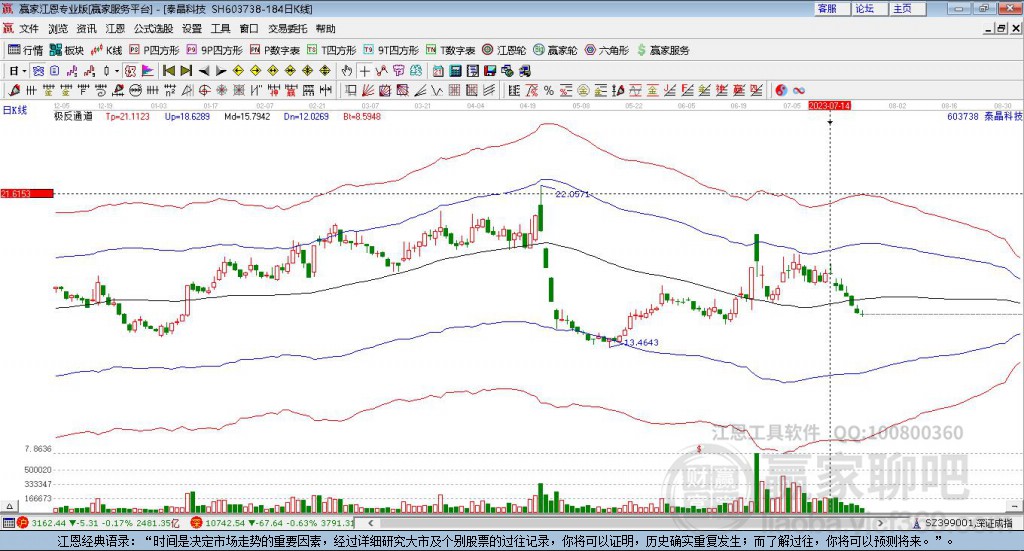The image size is (1024, 551).
Task: Open the 公式选股 menu
Action: (153, 29)
